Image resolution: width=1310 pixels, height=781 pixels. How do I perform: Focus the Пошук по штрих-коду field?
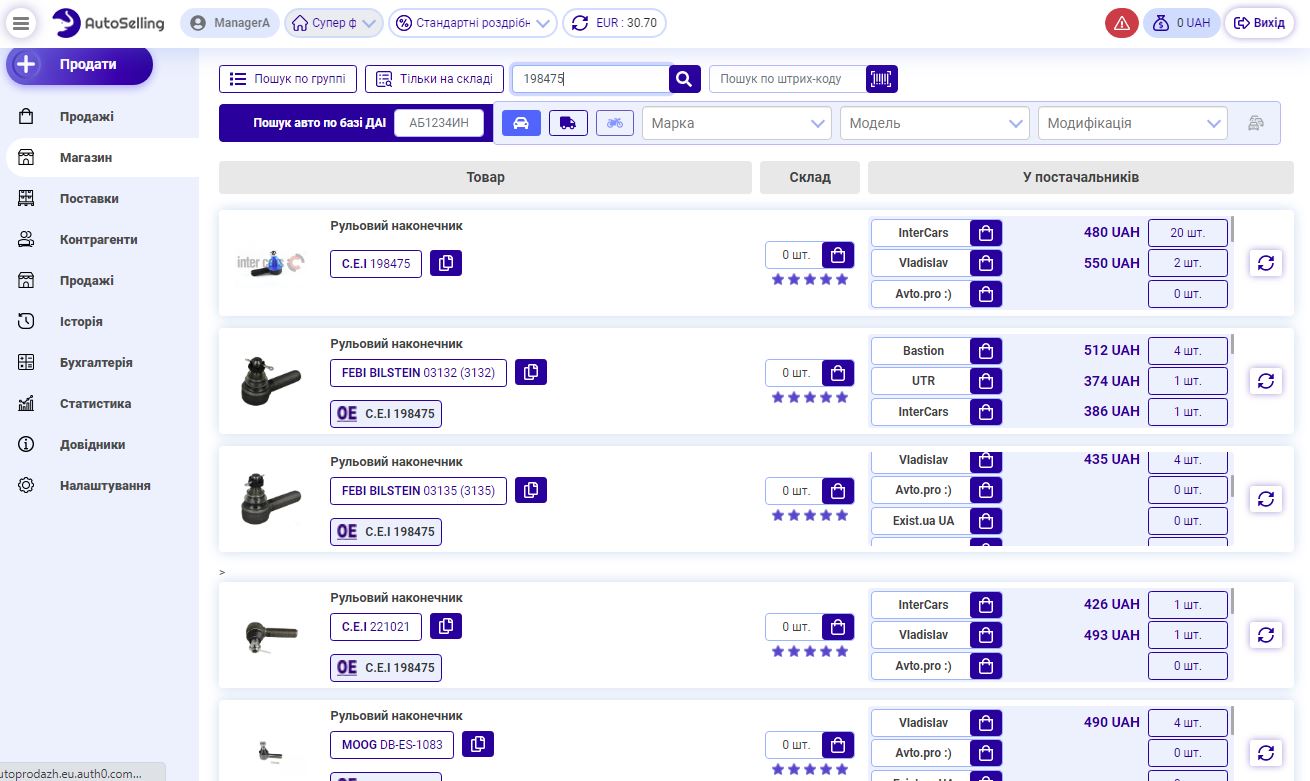coord(788,79)
